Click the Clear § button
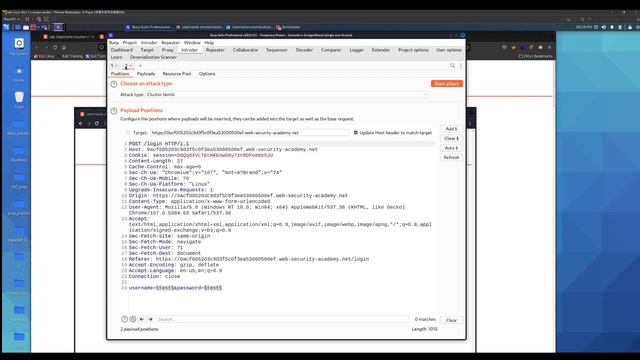The width and height of the screenshot is (640, 360). click(x=451, y=138)
